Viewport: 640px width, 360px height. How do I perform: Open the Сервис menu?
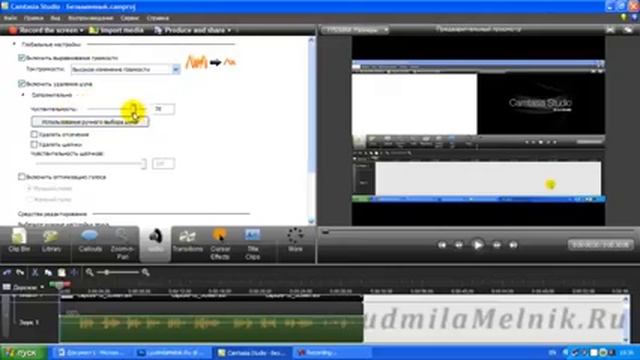tap(130, 18)
